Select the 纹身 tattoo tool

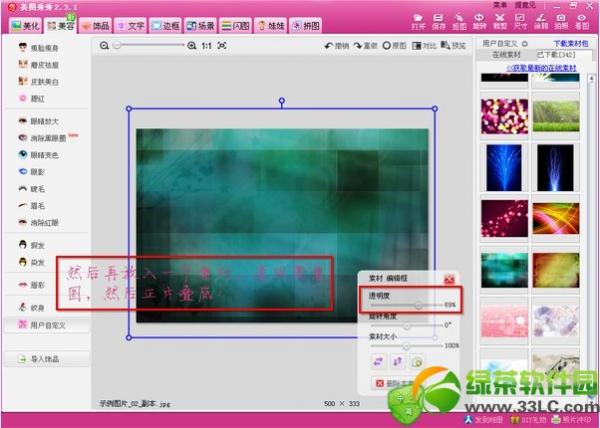point(32,308)
